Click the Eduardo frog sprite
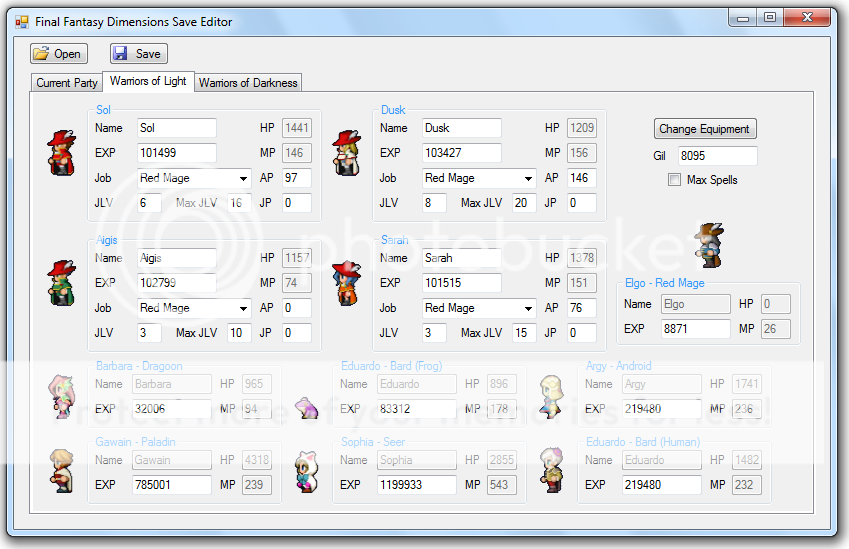Viewport: 849px width, 549px height. coord(306,407)
